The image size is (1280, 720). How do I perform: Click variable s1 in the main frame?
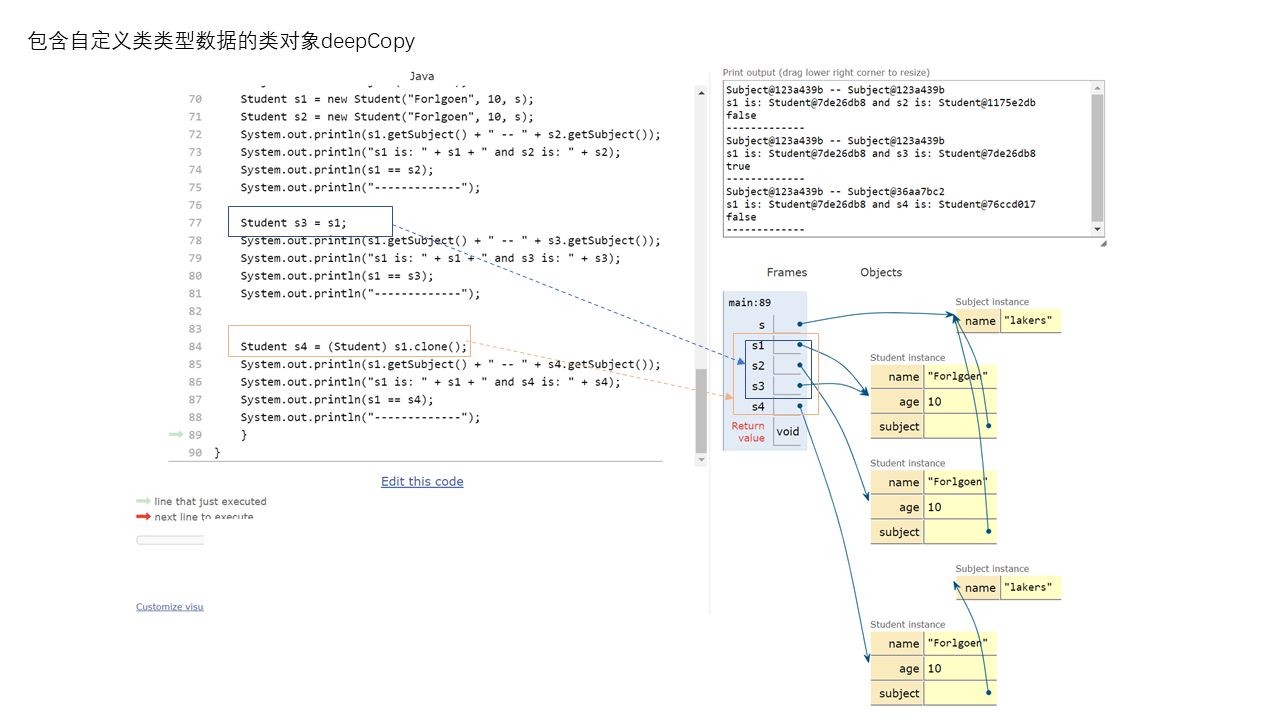758,346
